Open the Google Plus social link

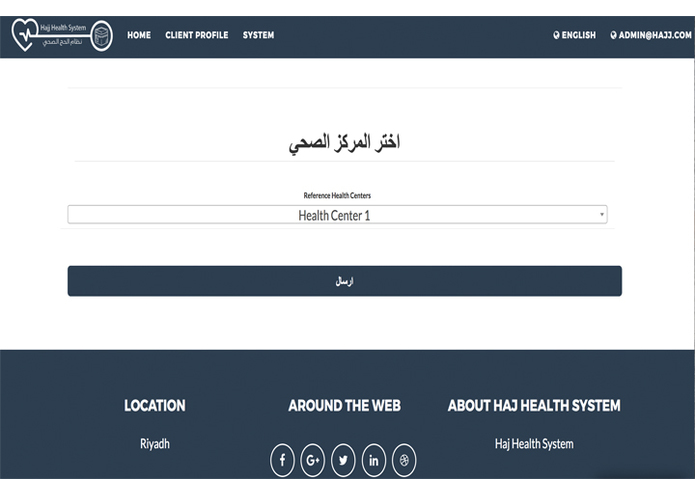point(312,460)
